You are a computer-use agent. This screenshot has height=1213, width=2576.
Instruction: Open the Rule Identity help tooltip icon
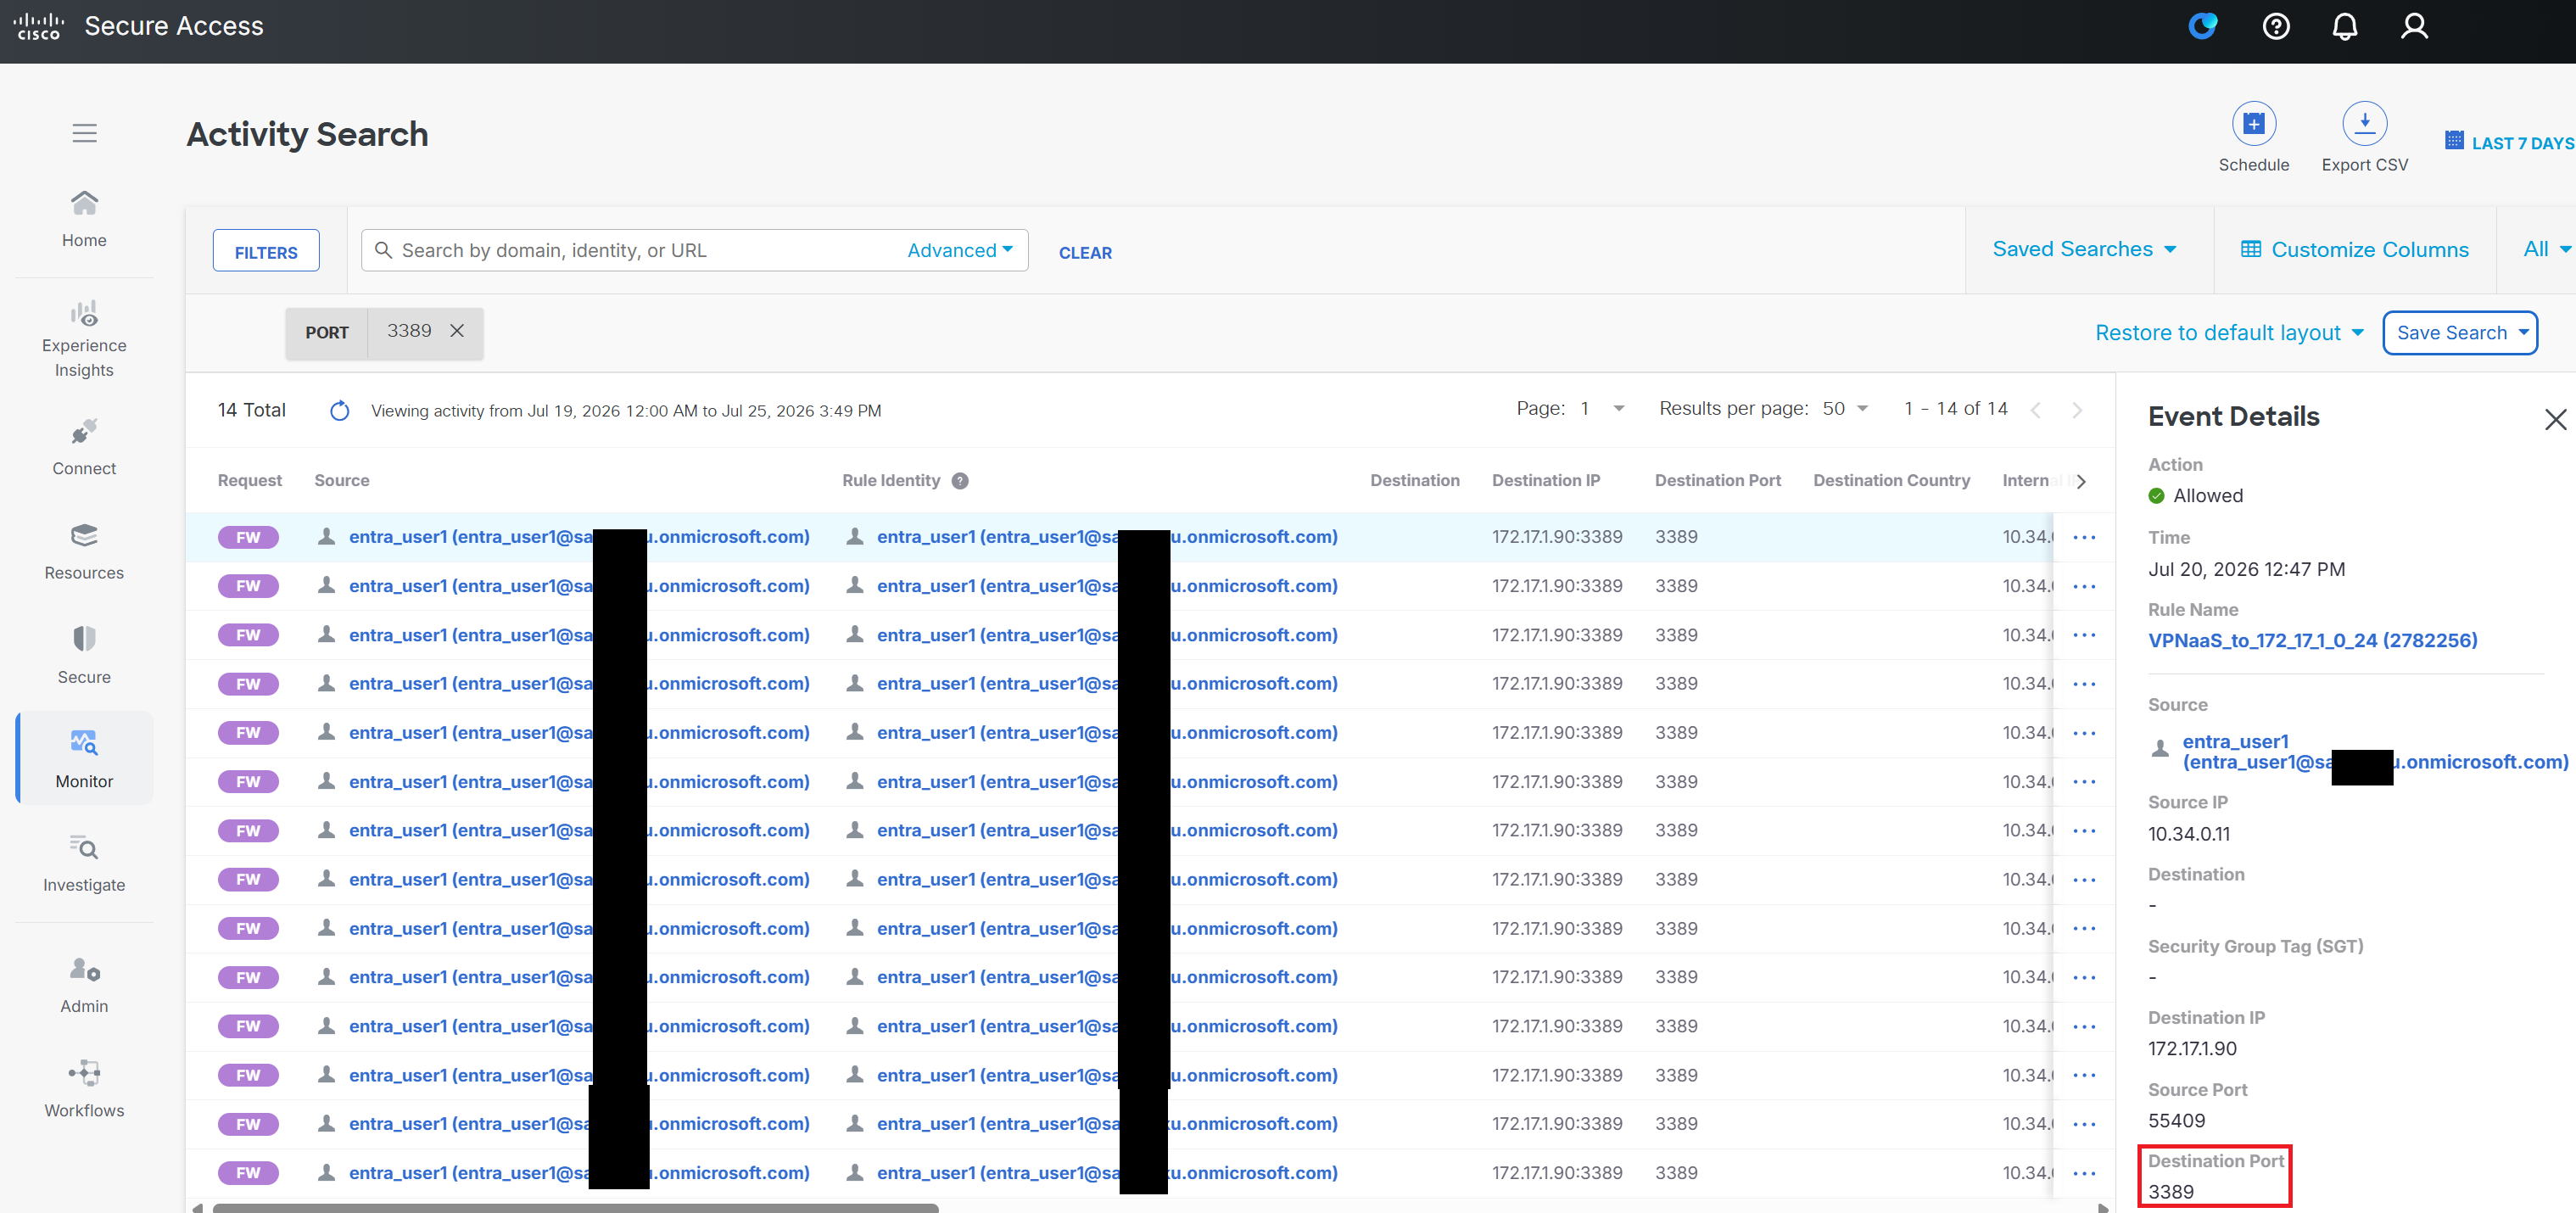(x=960, y=481)
